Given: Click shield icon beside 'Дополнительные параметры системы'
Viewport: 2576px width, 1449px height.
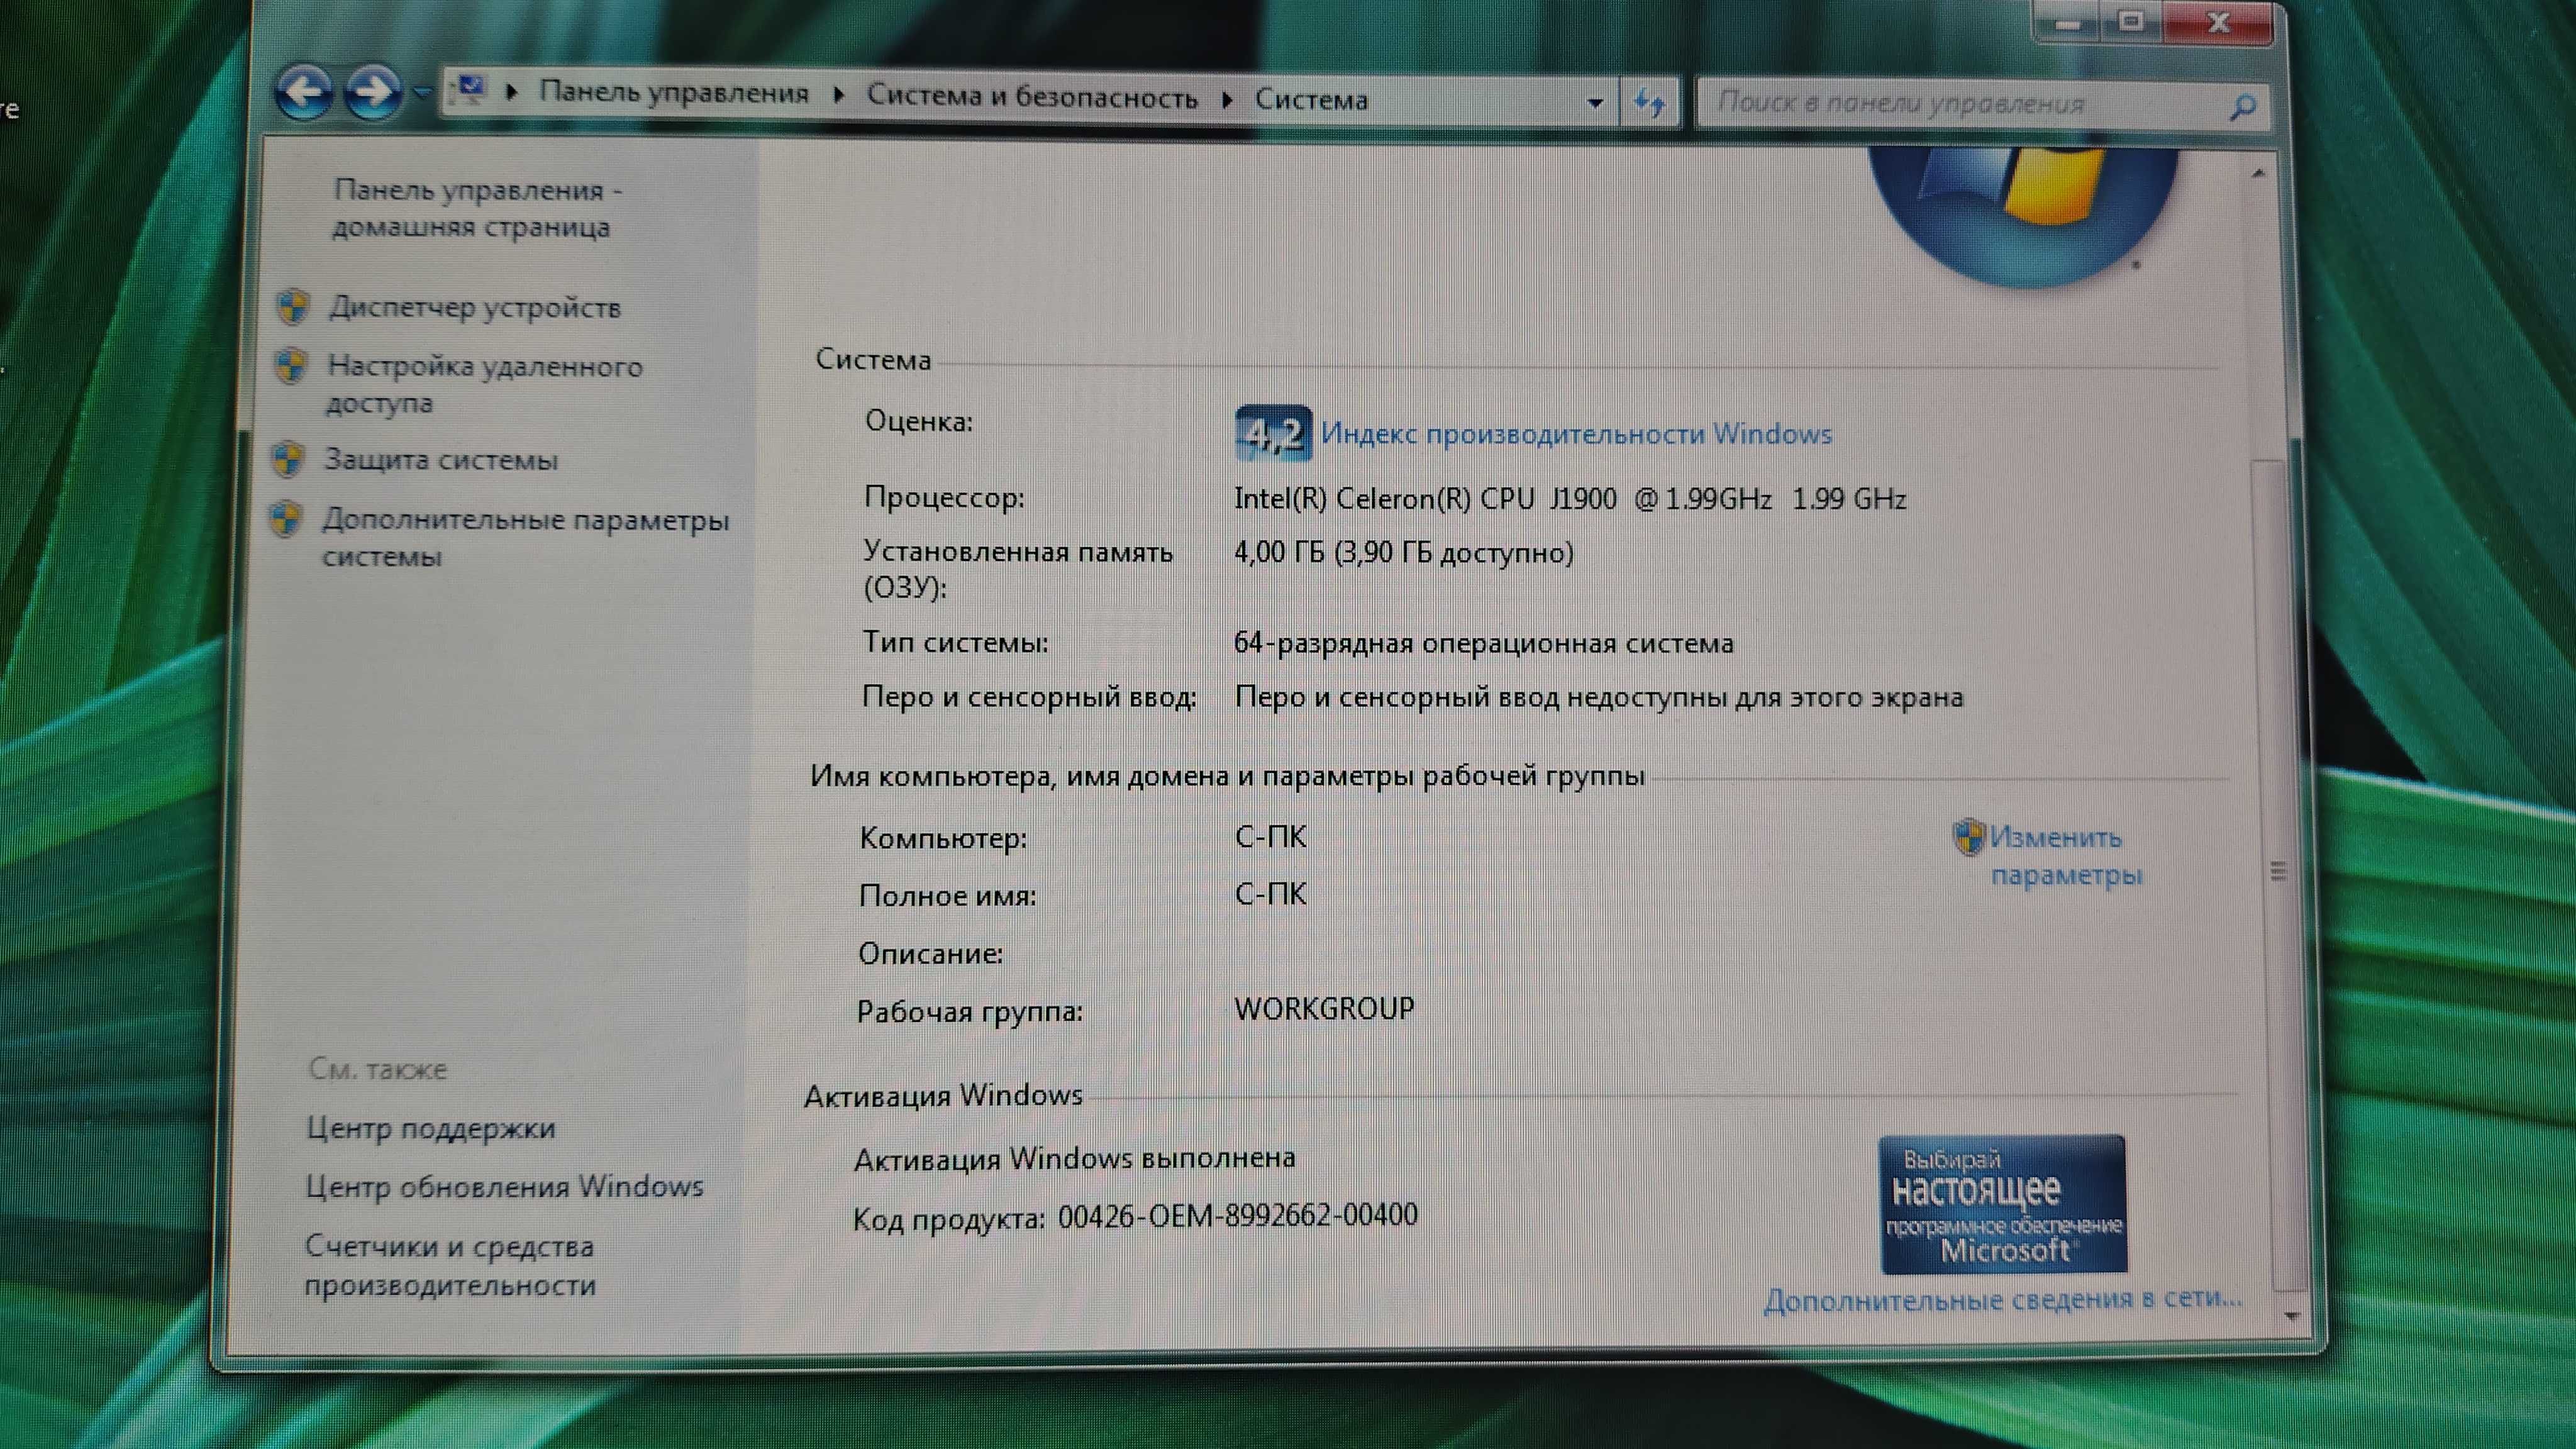Looking at the screenshot, I should [x=286, y=519].
